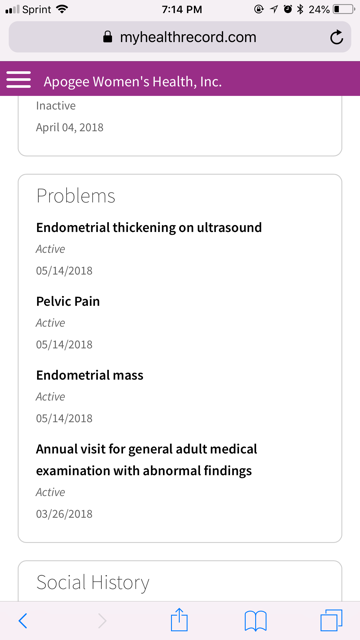Open the hamburger navigation menu

pos(18,80)
